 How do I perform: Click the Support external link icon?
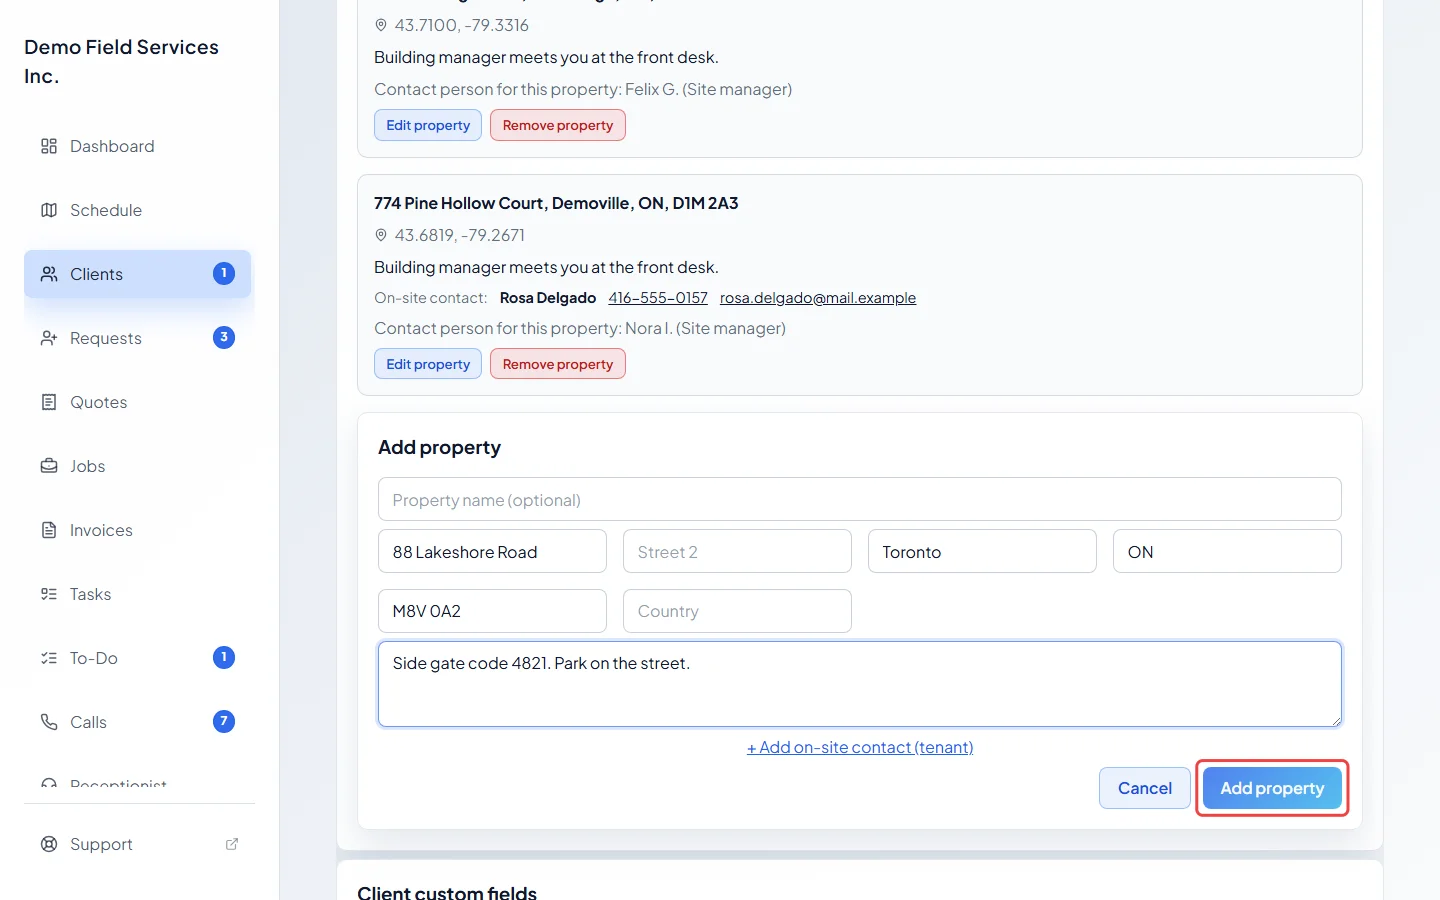(232, 844)
